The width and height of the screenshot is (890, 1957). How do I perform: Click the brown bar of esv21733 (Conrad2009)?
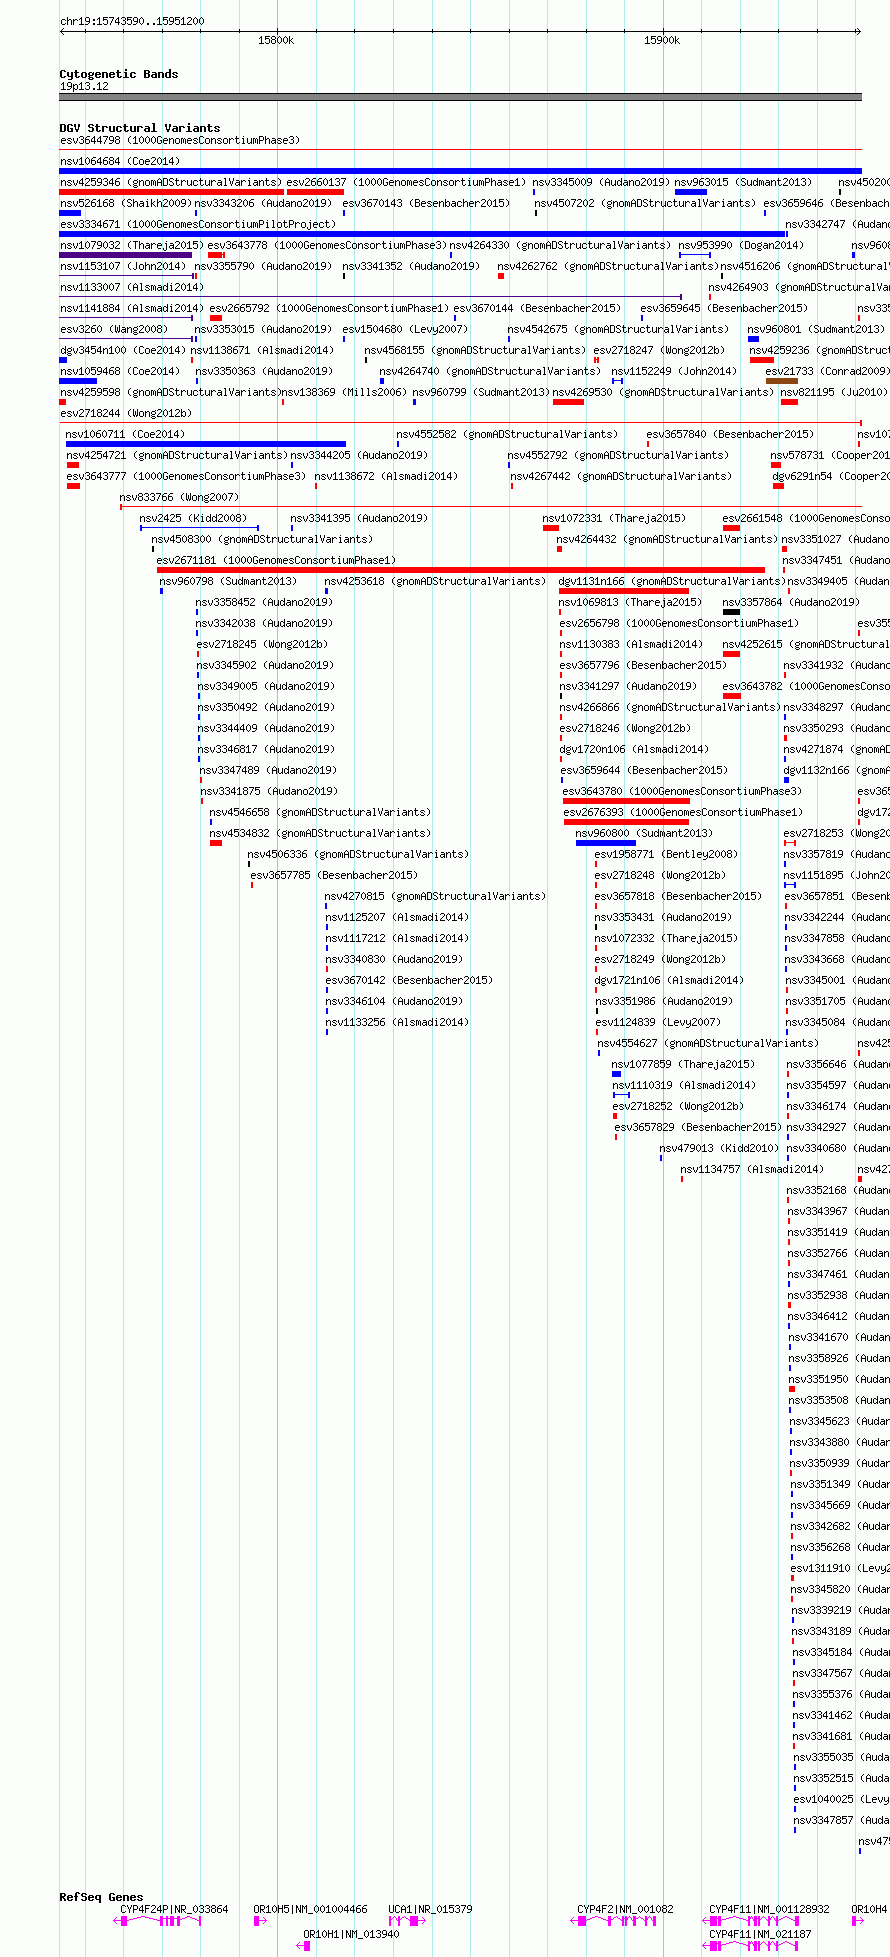(x=781, y=381)
